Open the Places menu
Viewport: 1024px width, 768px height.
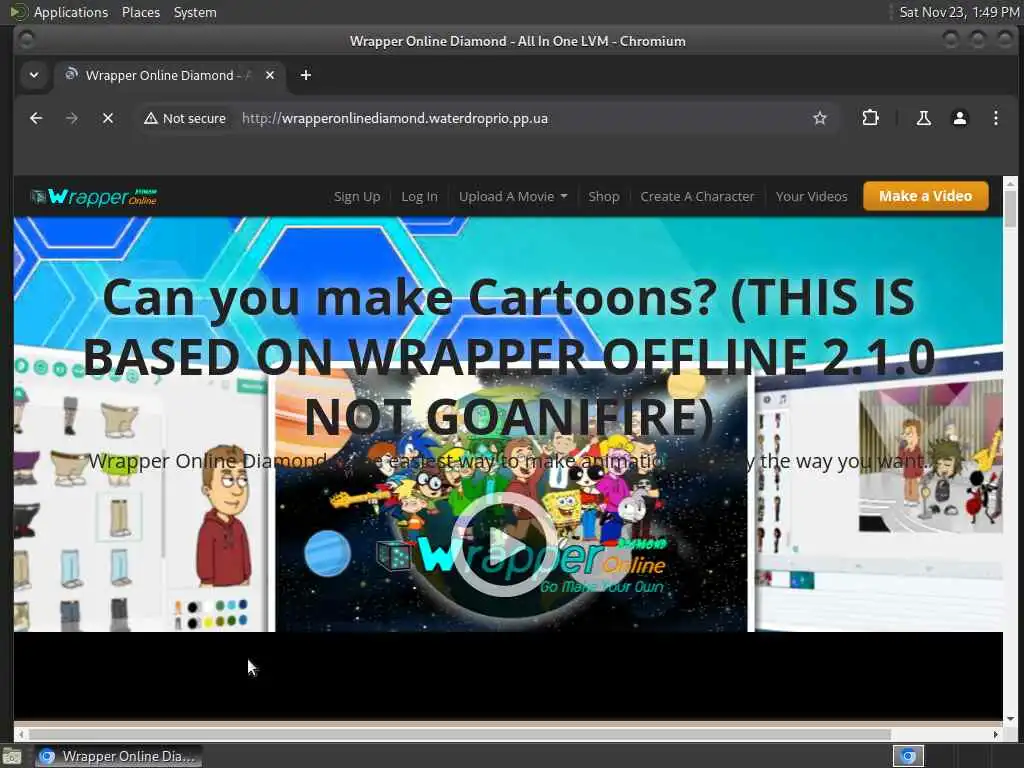[140, 12]
